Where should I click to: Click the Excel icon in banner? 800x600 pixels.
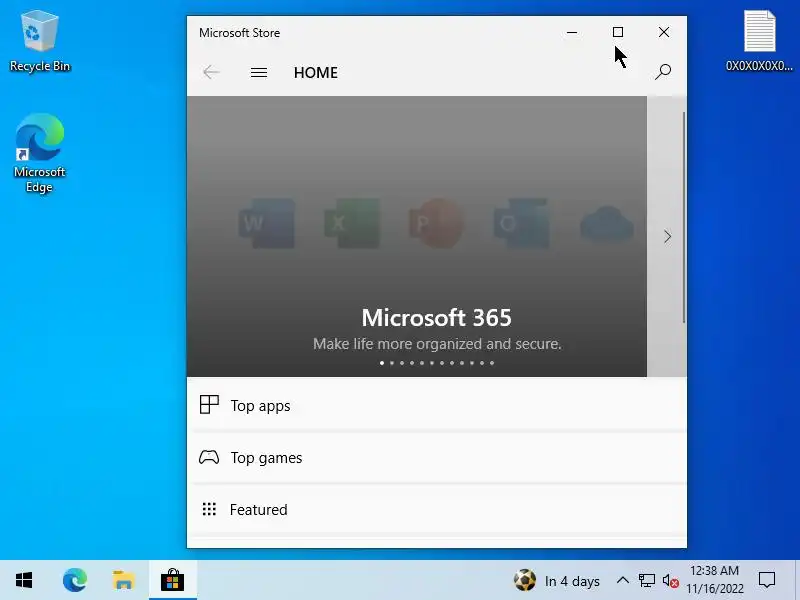click(352, 223)
